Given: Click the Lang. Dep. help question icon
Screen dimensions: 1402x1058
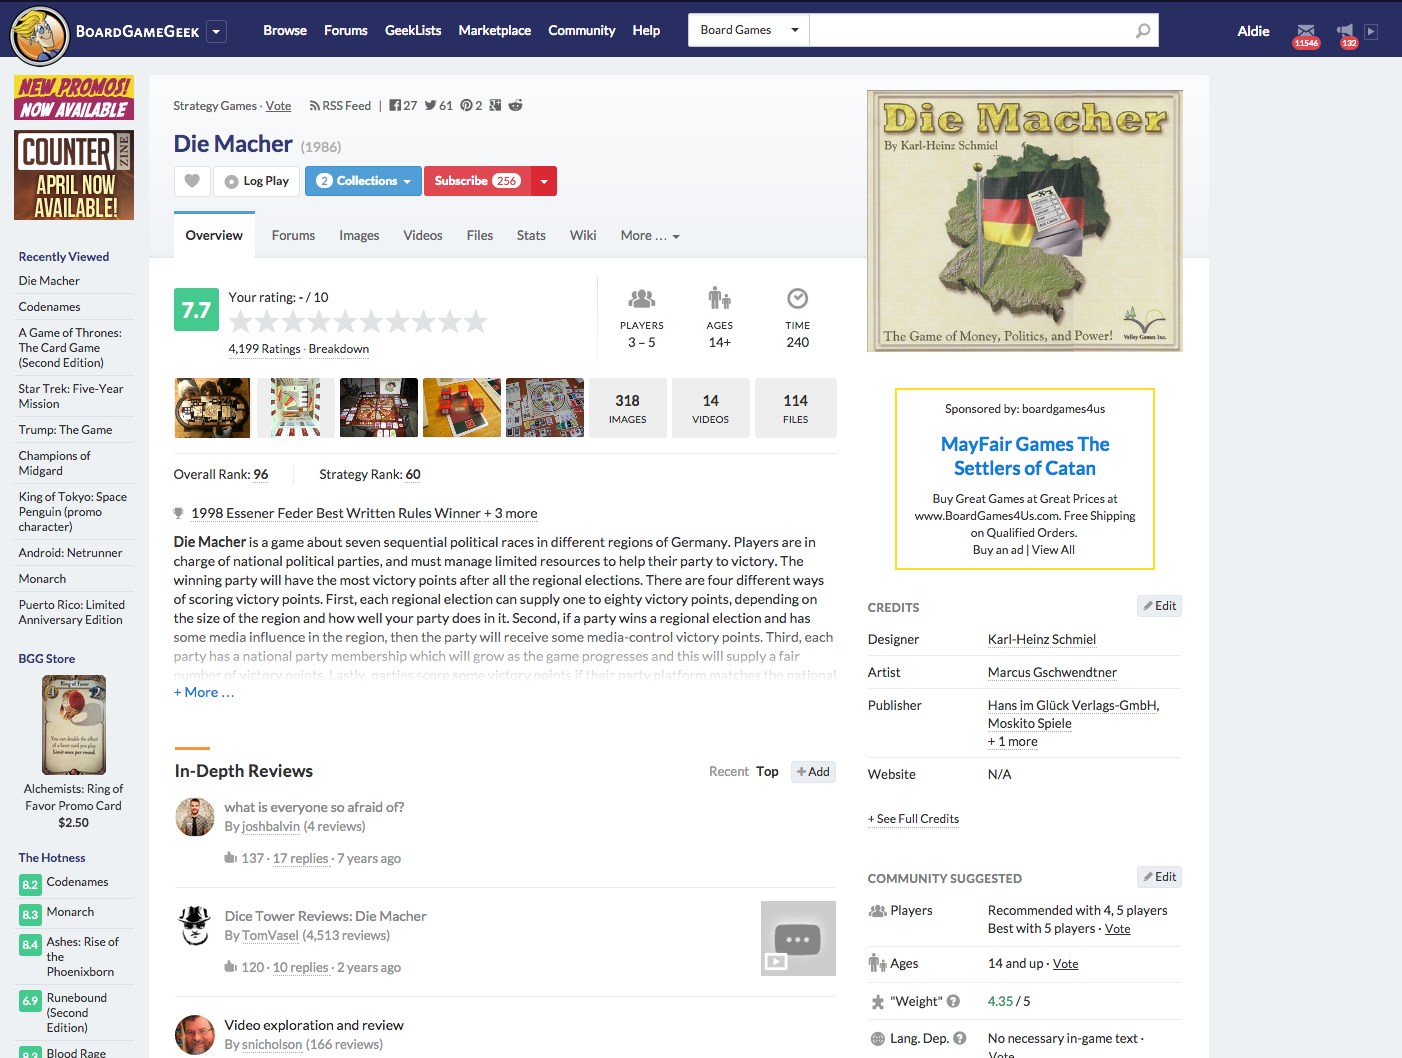Looking at the screenshot, I should click(x=960, y=1038).
